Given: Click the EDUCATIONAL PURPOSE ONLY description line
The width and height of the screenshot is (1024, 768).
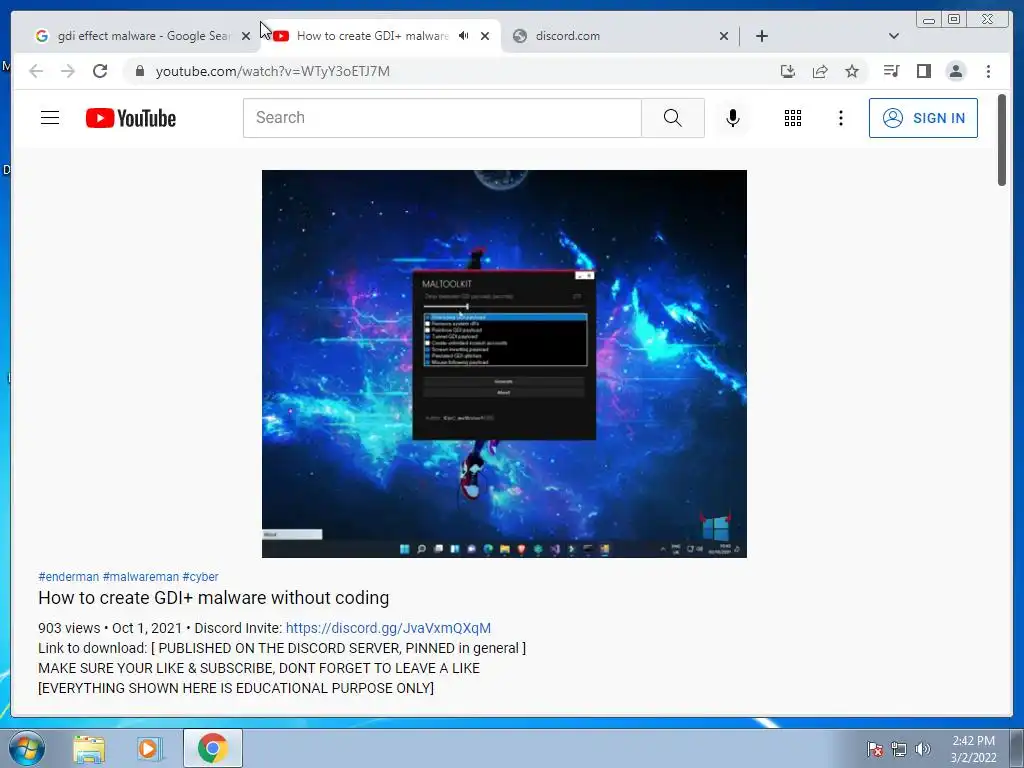Looking at the screenshot, I should click(x=236, y=688).
